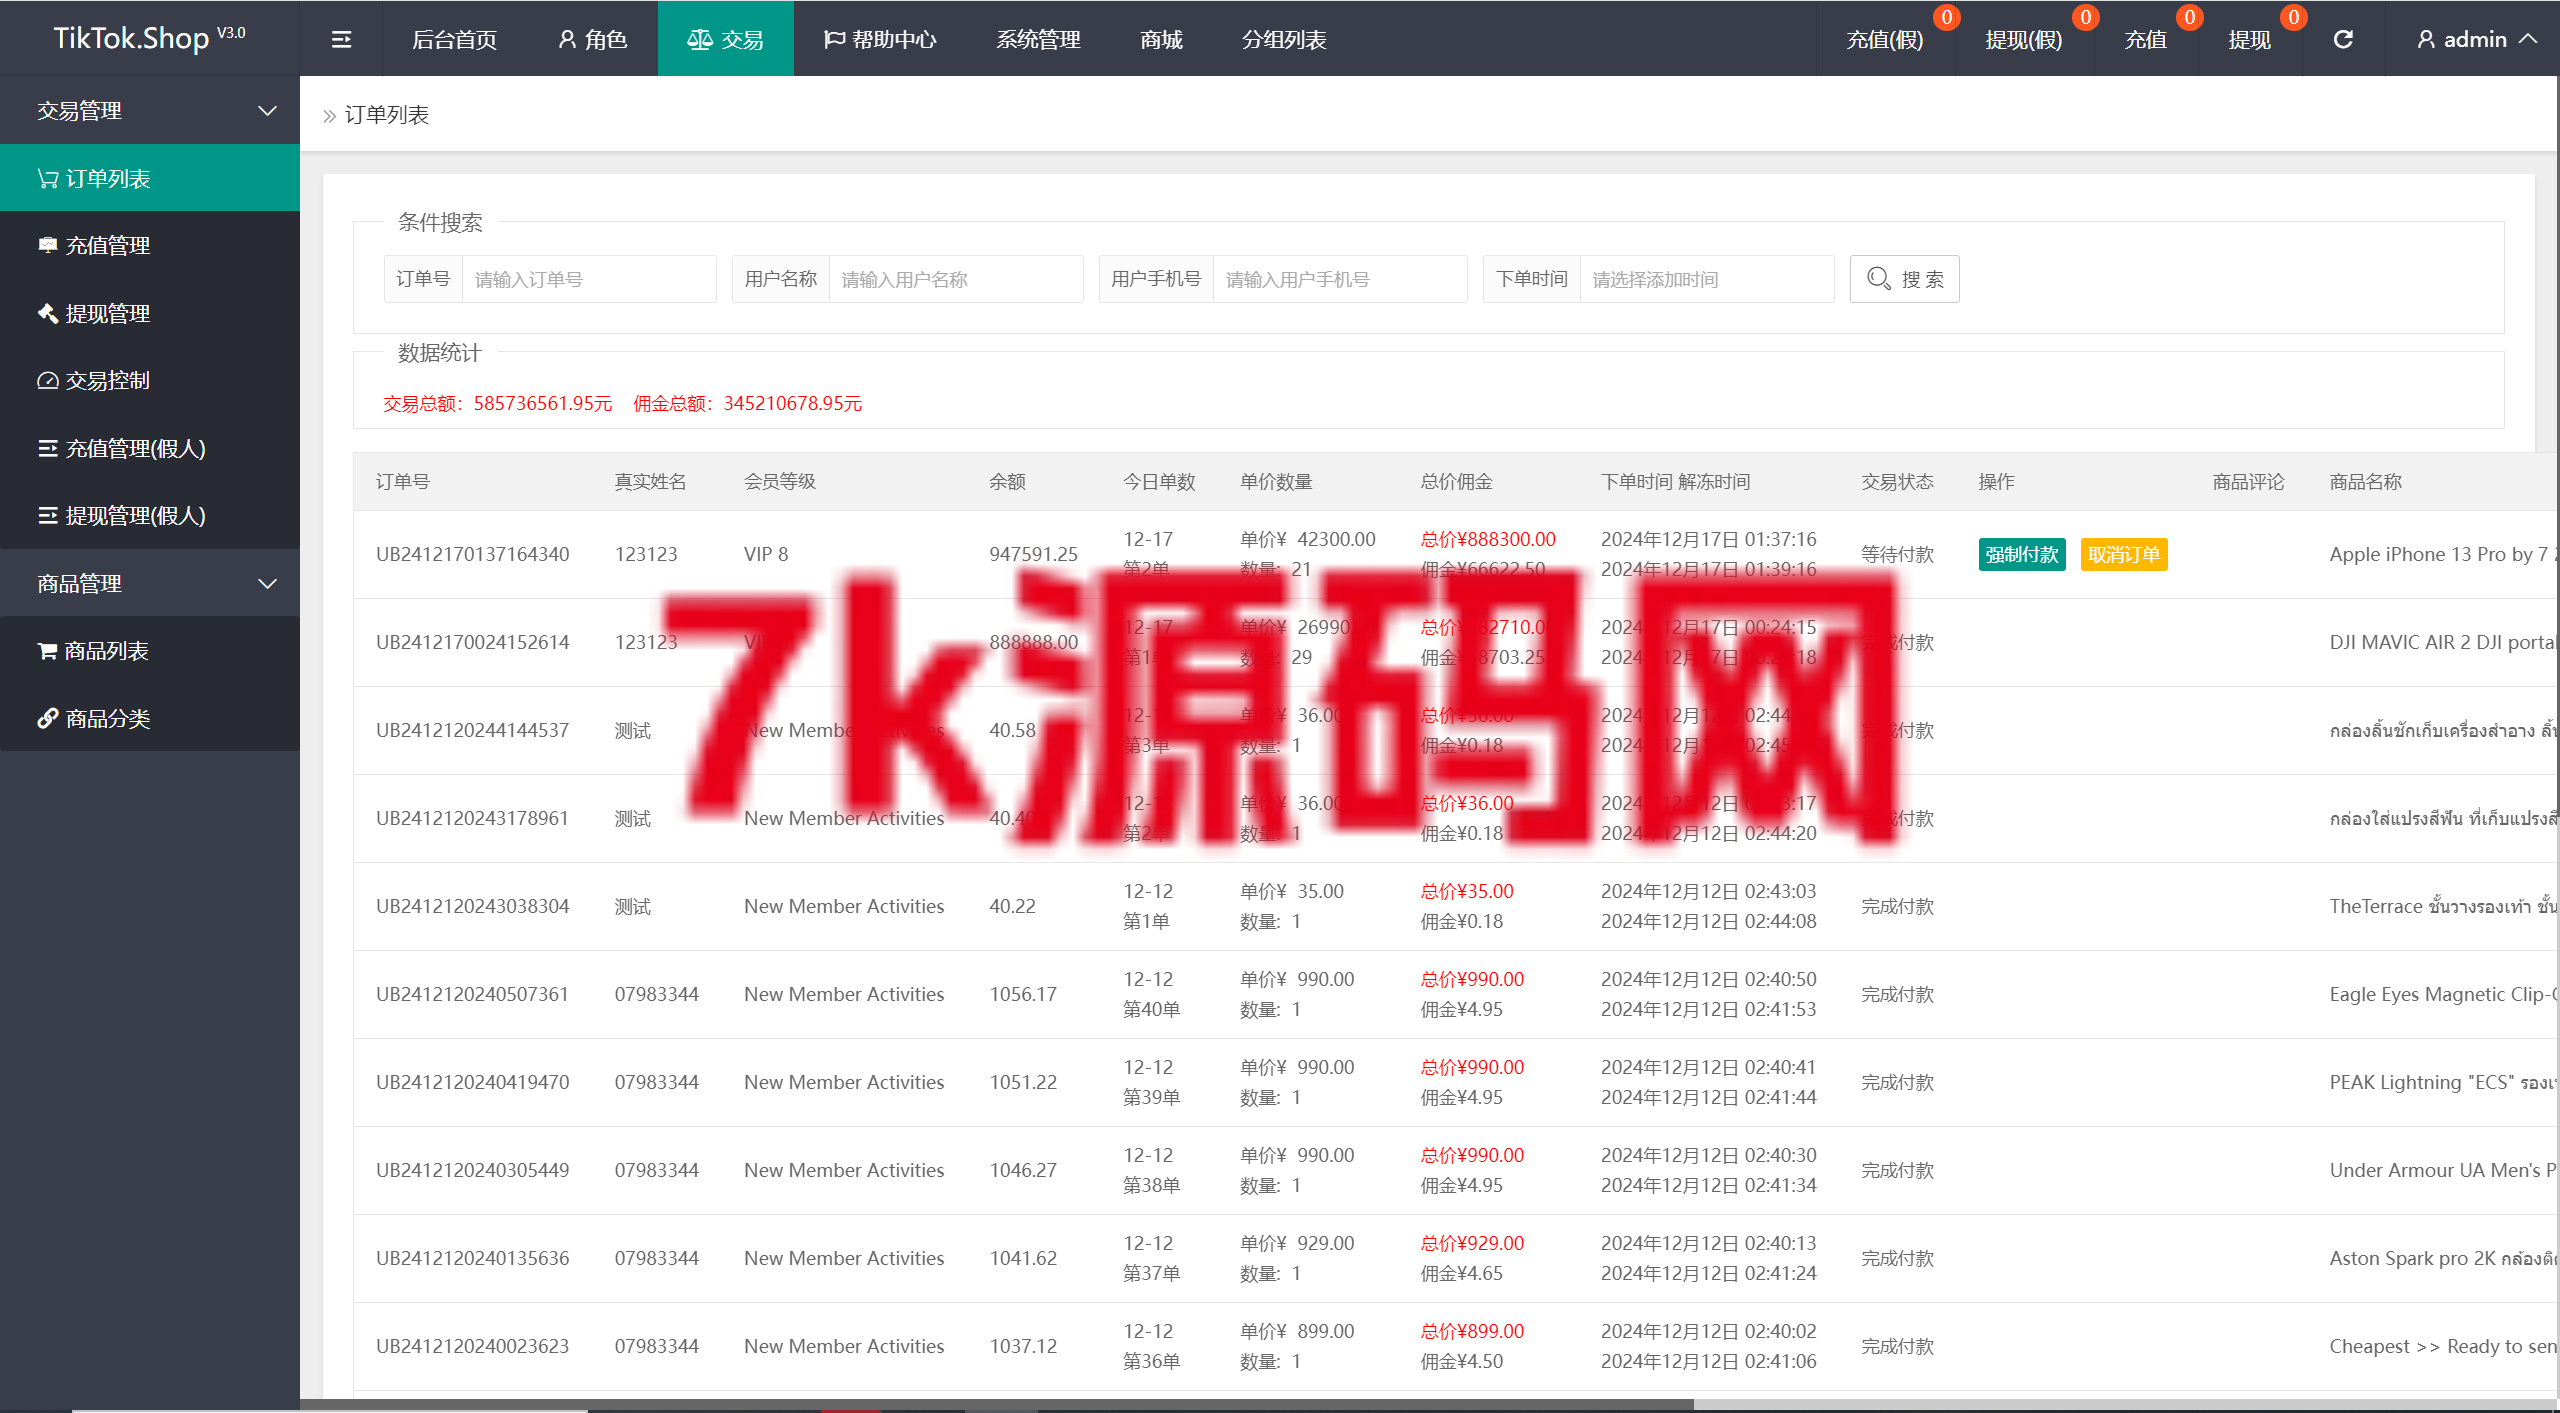Click the user icon beside admin
2560x1413 pixels.
(x=2426, y=39)
